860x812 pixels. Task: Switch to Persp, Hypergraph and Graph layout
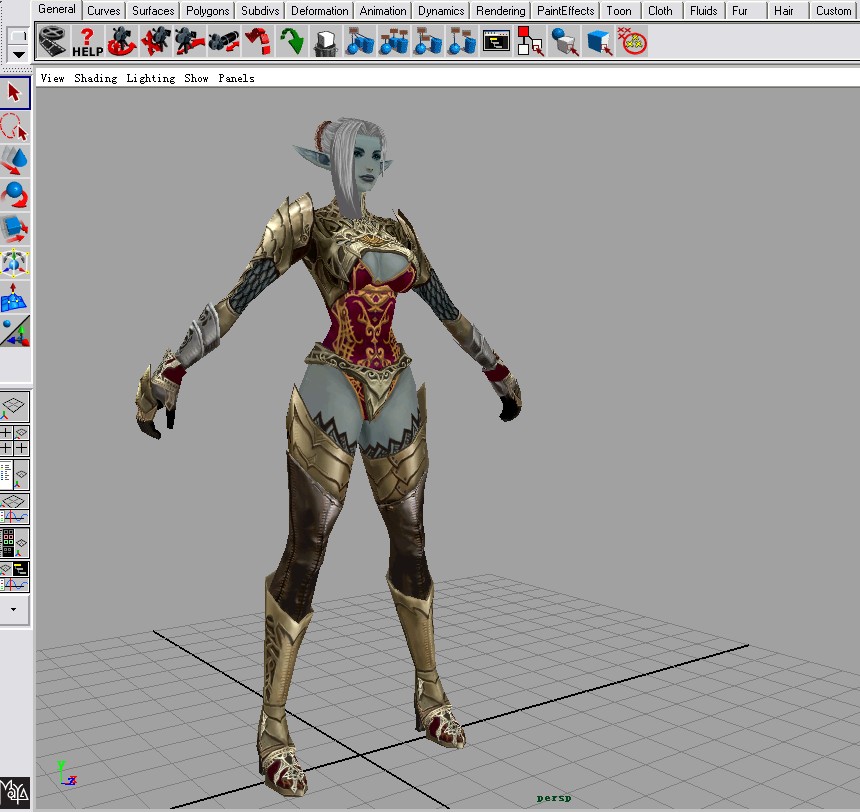click(15, 577)
